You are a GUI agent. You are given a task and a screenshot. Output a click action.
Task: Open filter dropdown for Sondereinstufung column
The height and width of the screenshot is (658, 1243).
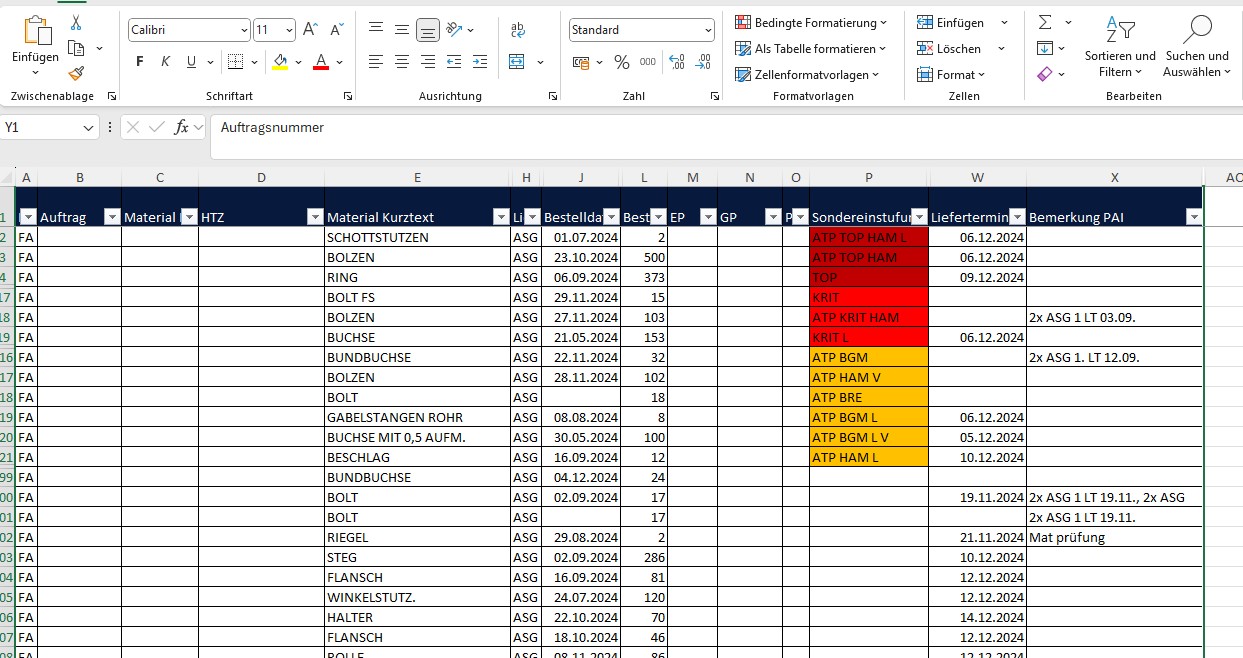(919, 217)
